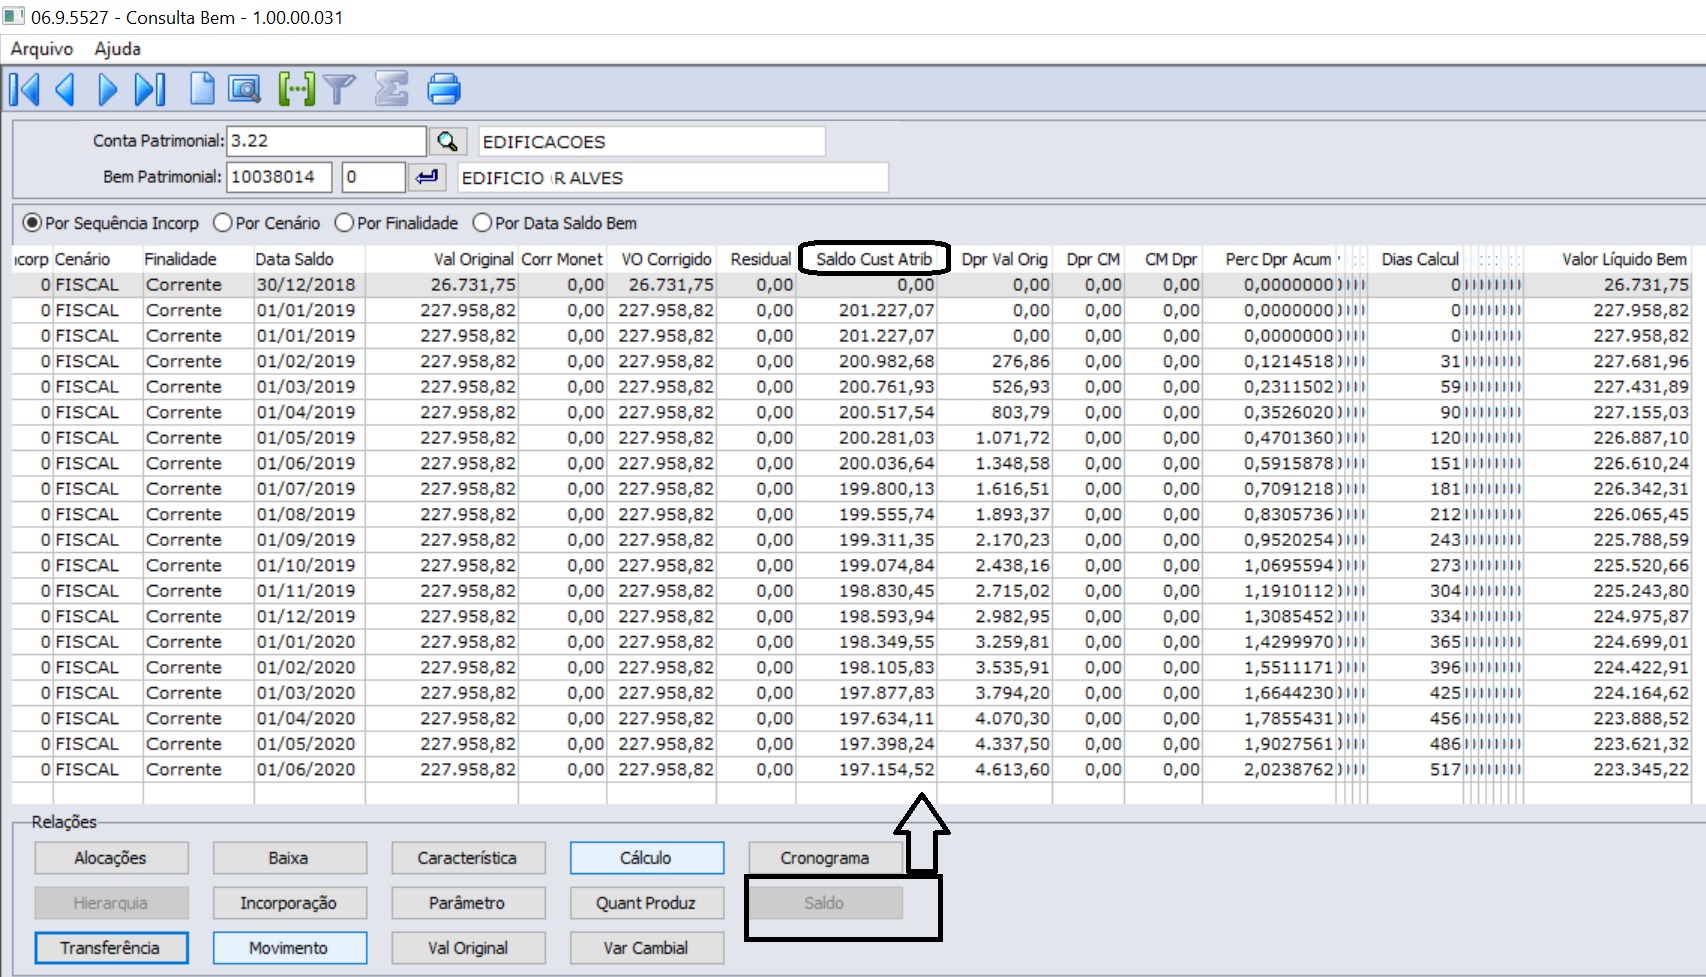Click the Parâmetro button

tap(468, 903)
